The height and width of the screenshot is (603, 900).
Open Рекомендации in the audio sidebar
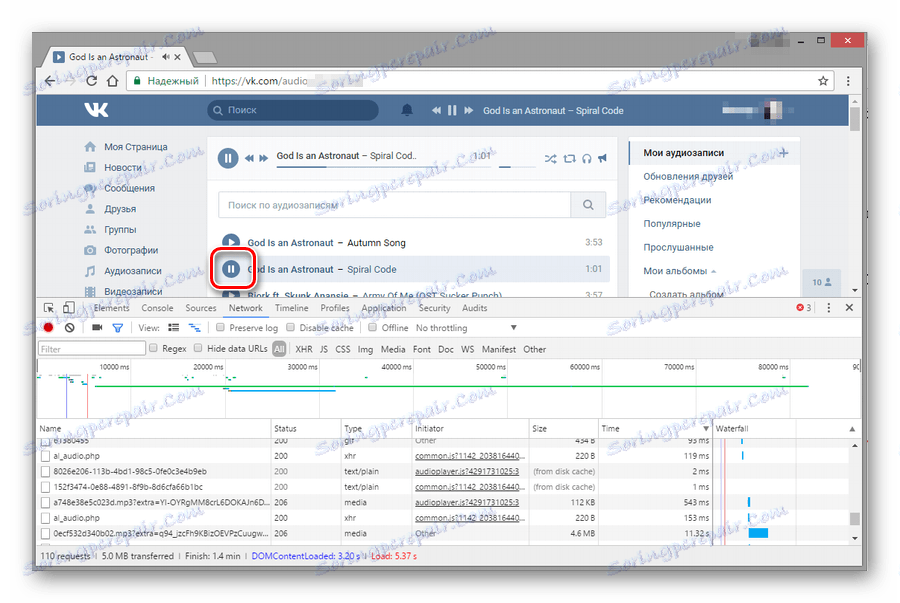tap(677, 200)
